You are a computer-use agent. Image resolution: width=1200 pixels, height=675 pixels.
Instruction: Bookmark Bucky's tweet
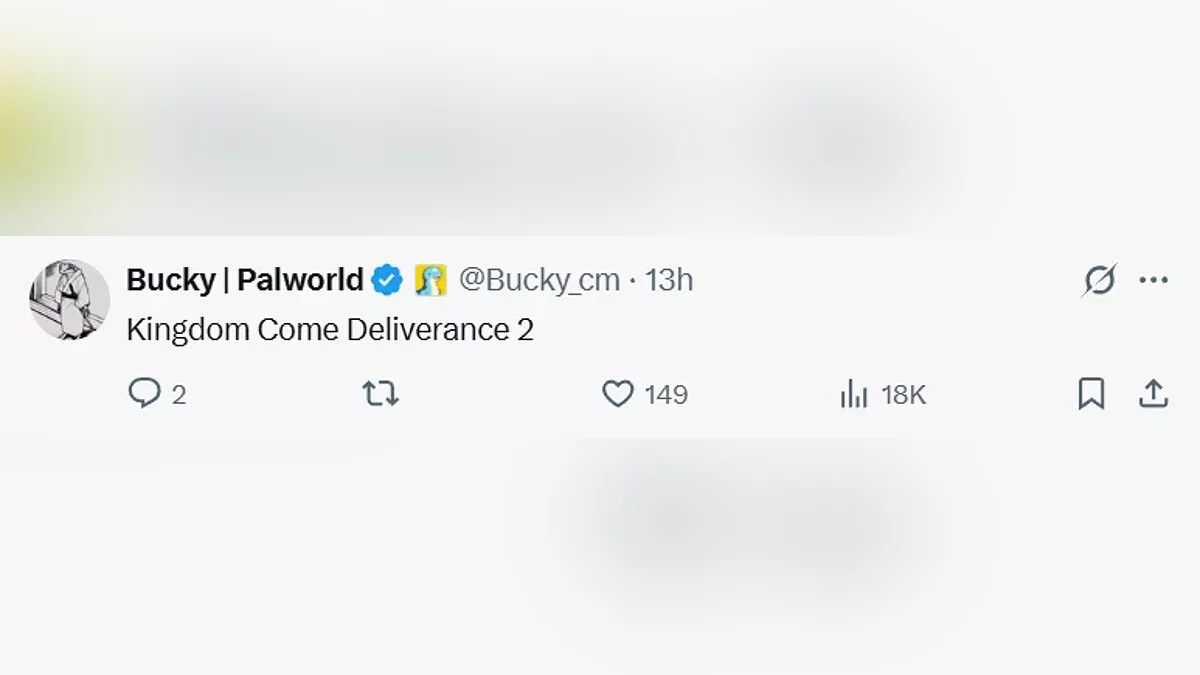pos(1091,394)
